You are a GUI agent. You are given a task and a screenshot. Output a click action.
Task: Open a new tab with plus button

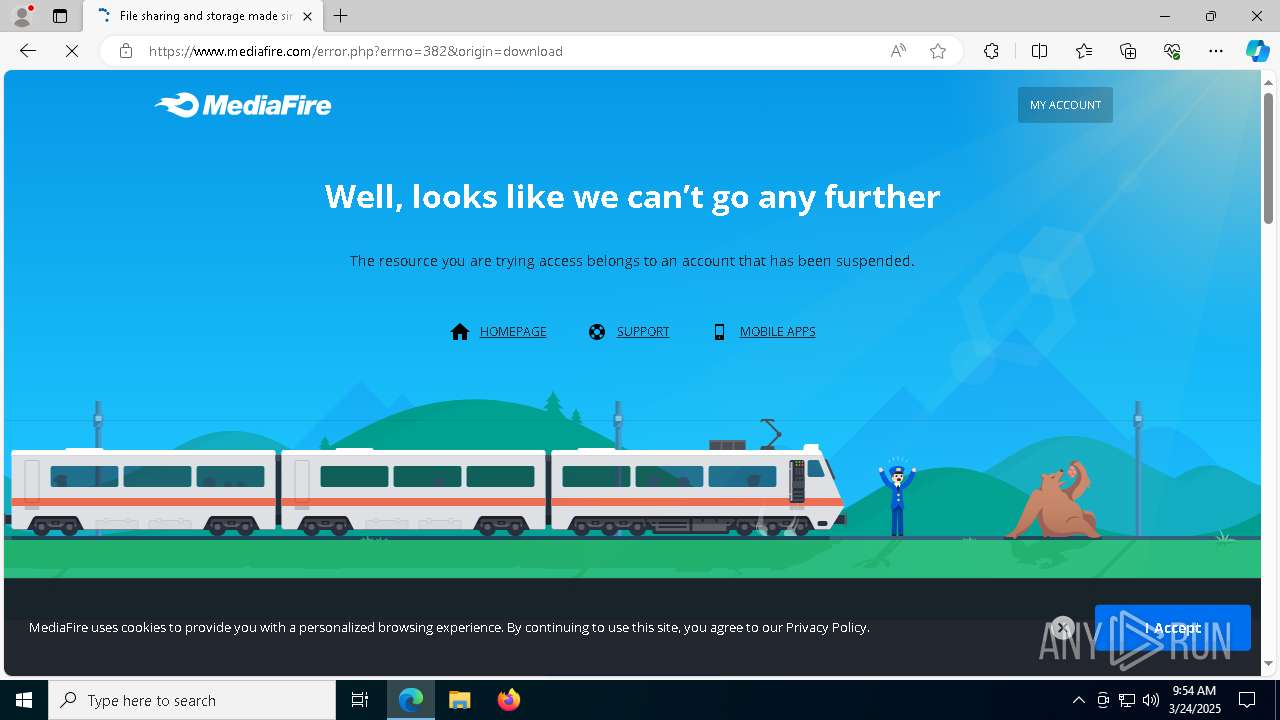point(341,16)
